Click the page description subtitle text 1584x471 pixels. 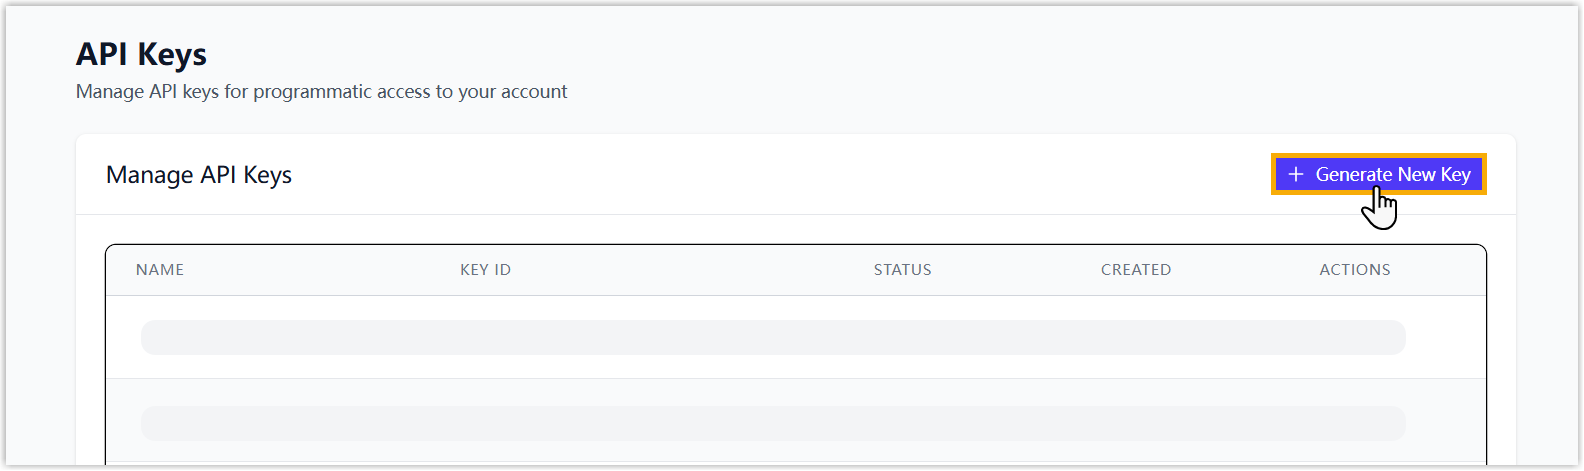click(321, 92)
